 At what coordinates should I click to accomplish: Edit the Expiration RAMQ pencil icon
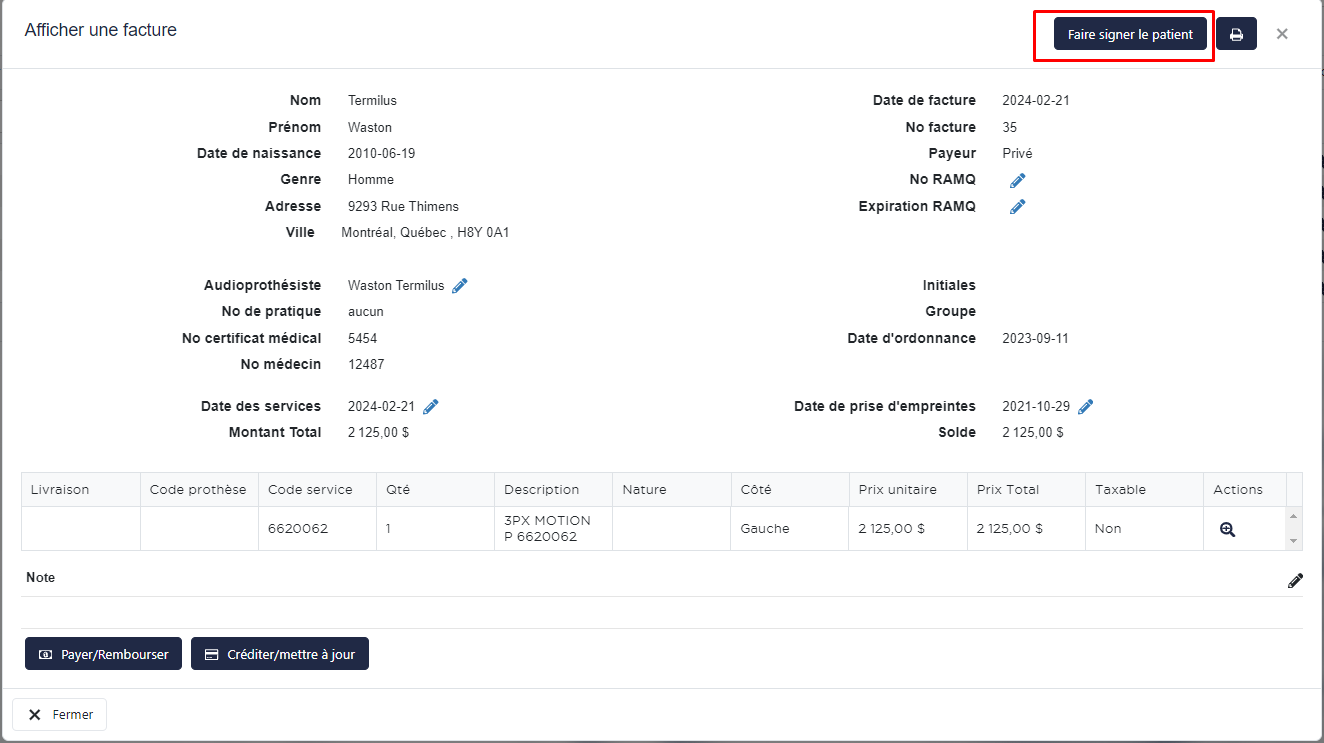coord(1017,207)
